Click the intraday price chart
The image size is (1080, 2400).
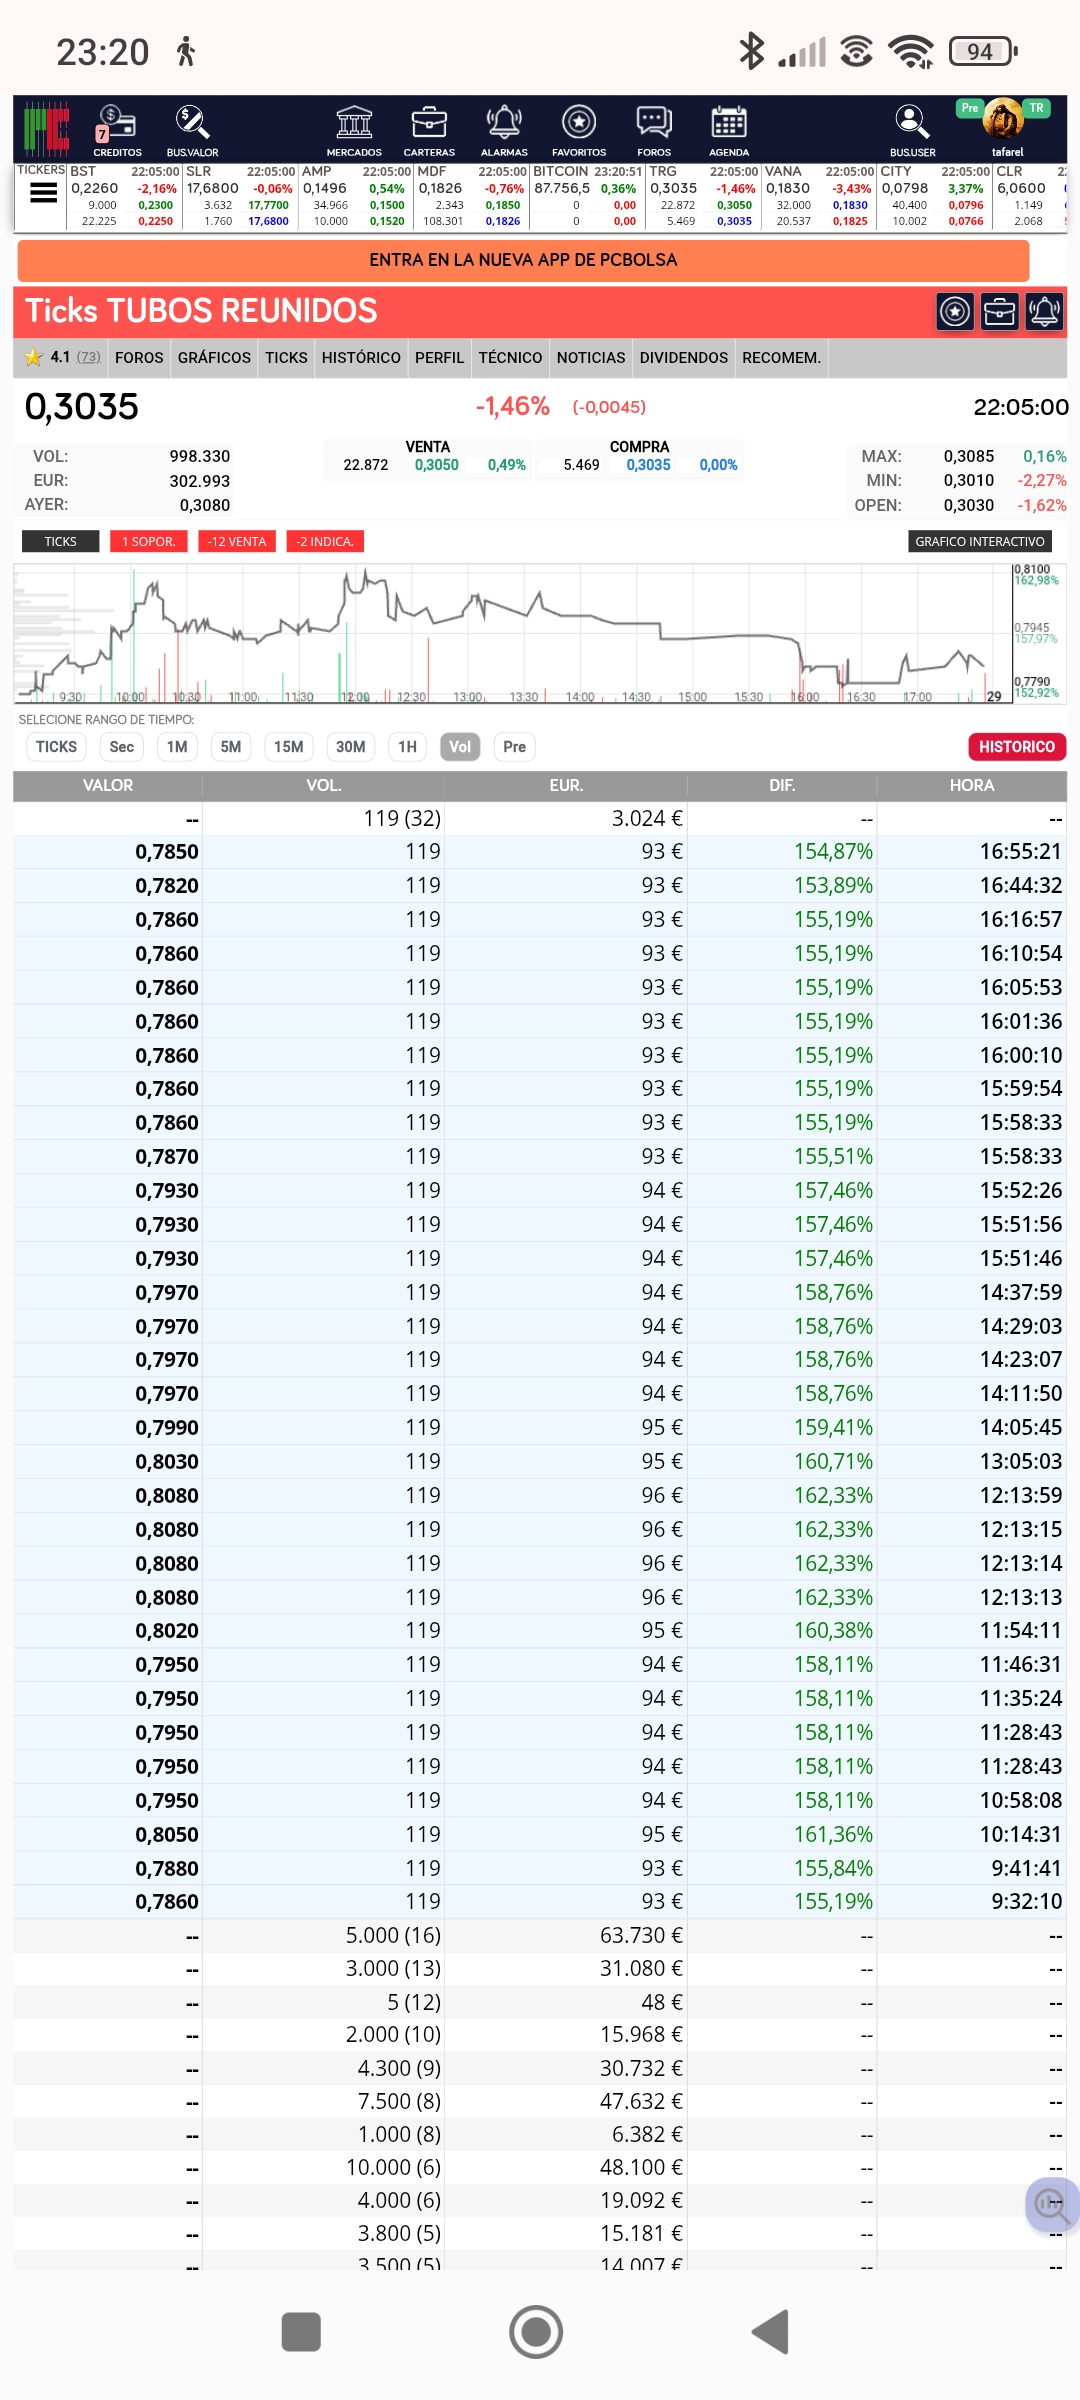pos(510,634)
